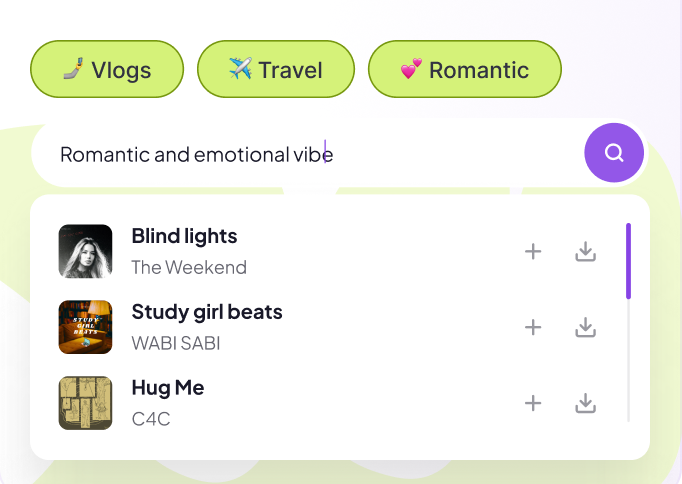Download the Blind lights track

coord(586,252)
